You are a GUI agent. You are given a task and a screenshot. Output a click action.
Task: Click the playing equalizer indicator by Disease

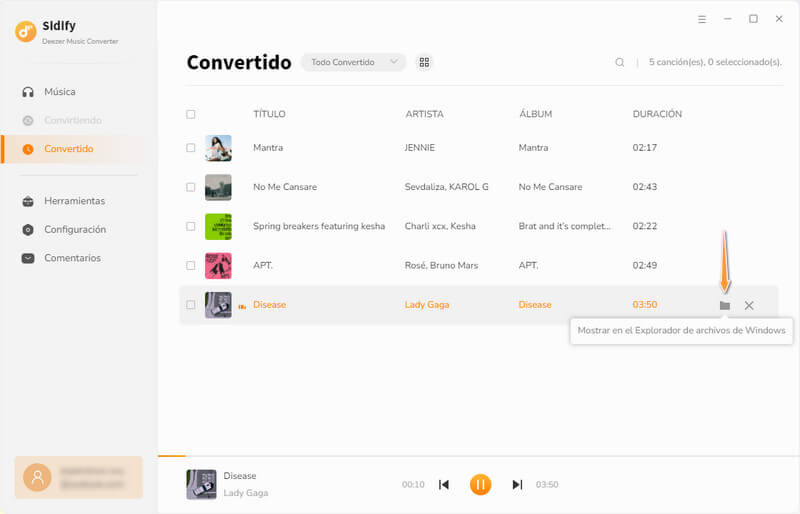[242, 307]
